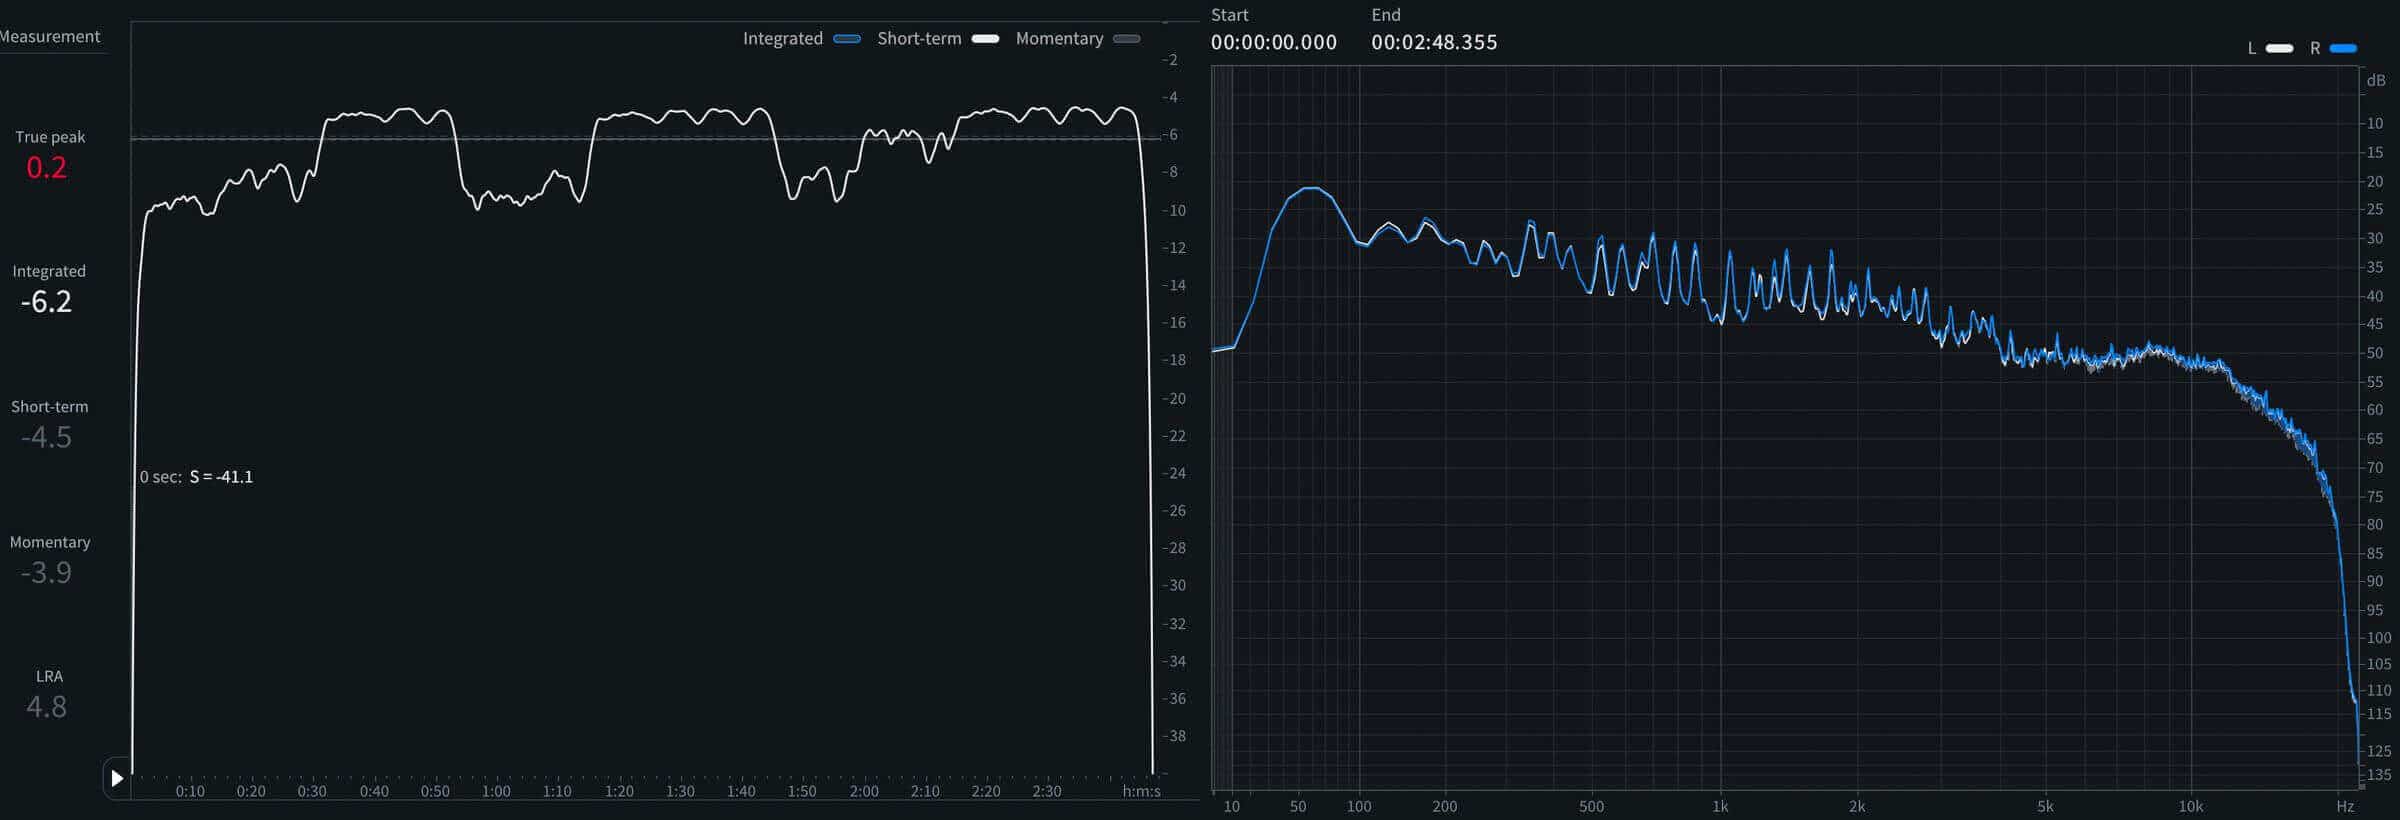Toggle the Momentary legend gray swatch
The height and width of the screenshot is (820, 2400).
[x=1127, y=39]
